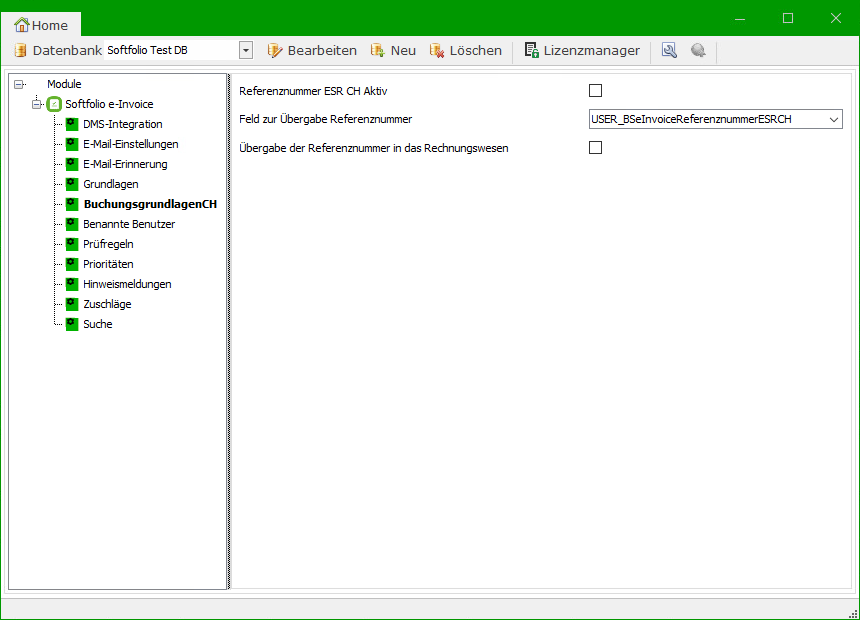Click the Softfolio e-Invoice module icon
This screenshot has width=860, height=620.
[55, 104]
